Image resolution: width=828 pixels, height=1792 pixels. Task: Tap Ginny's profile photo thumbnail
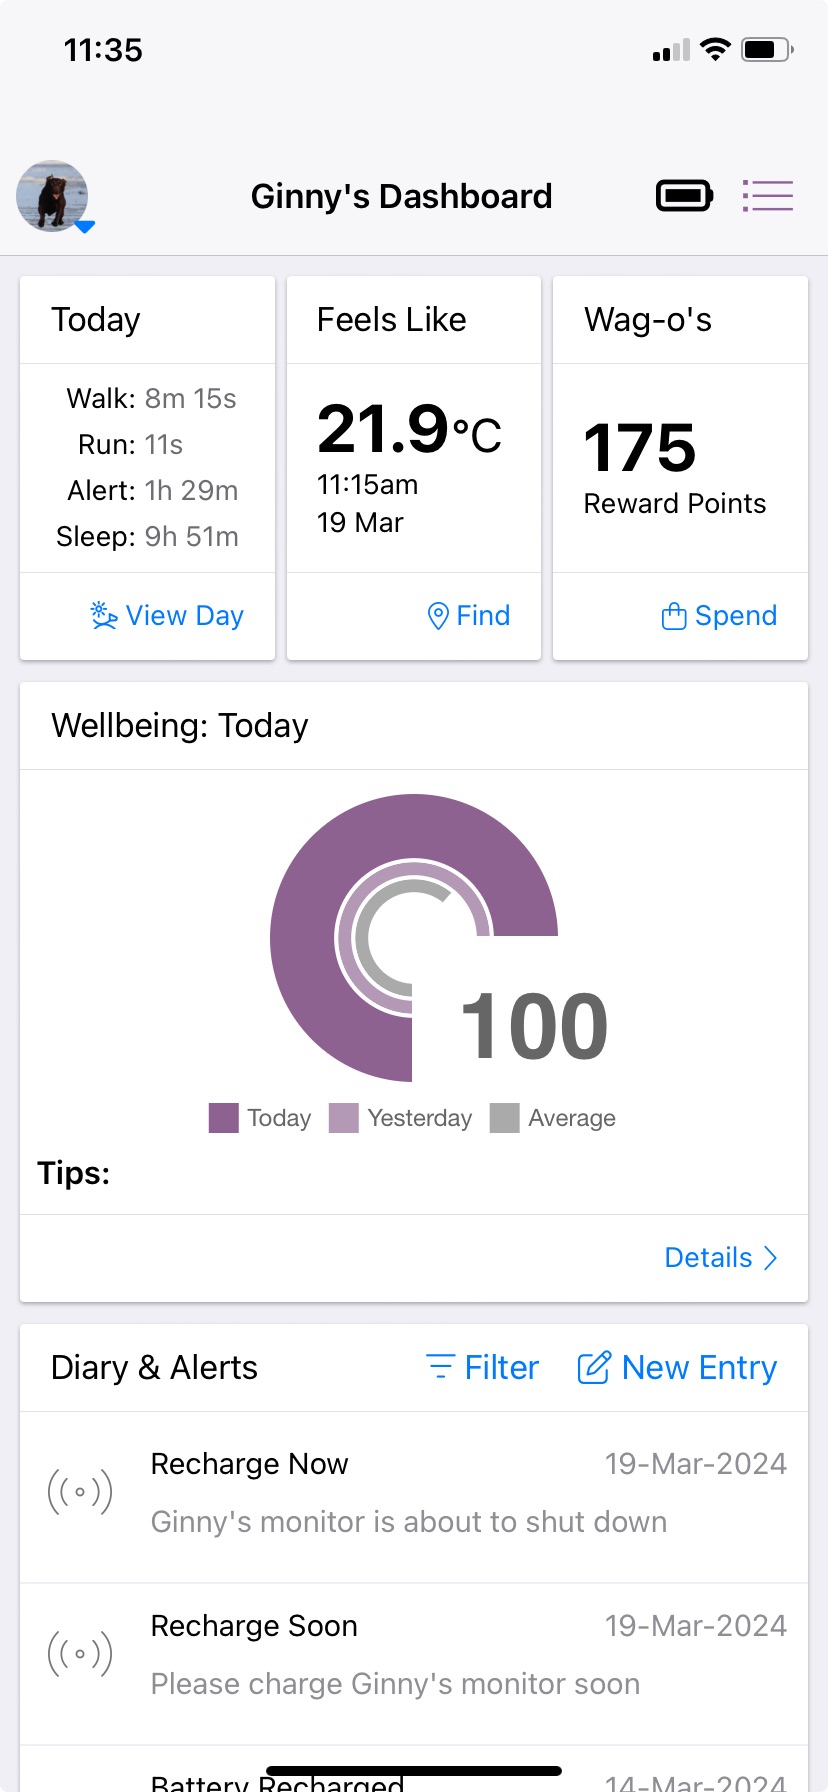(x=52, y=196)
